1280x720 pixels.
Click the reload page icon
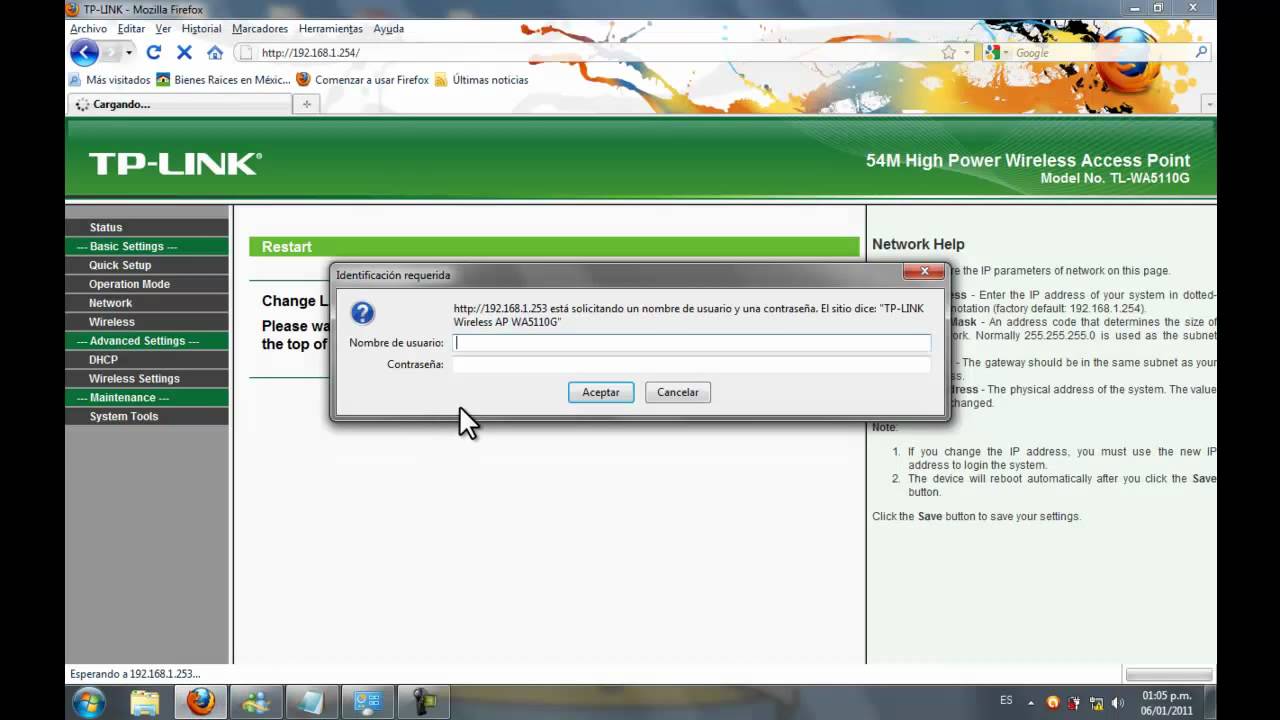(153, 52)
